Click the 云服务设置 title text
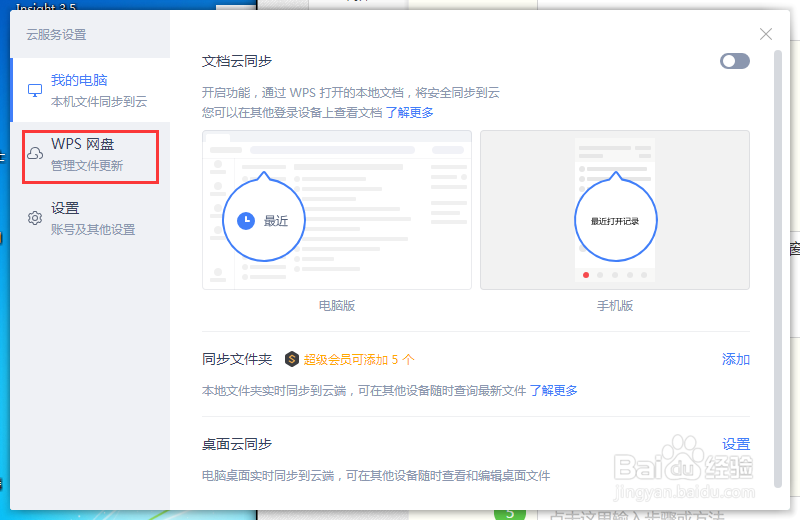This screenshot has height=520, width=800. [56, 35]
